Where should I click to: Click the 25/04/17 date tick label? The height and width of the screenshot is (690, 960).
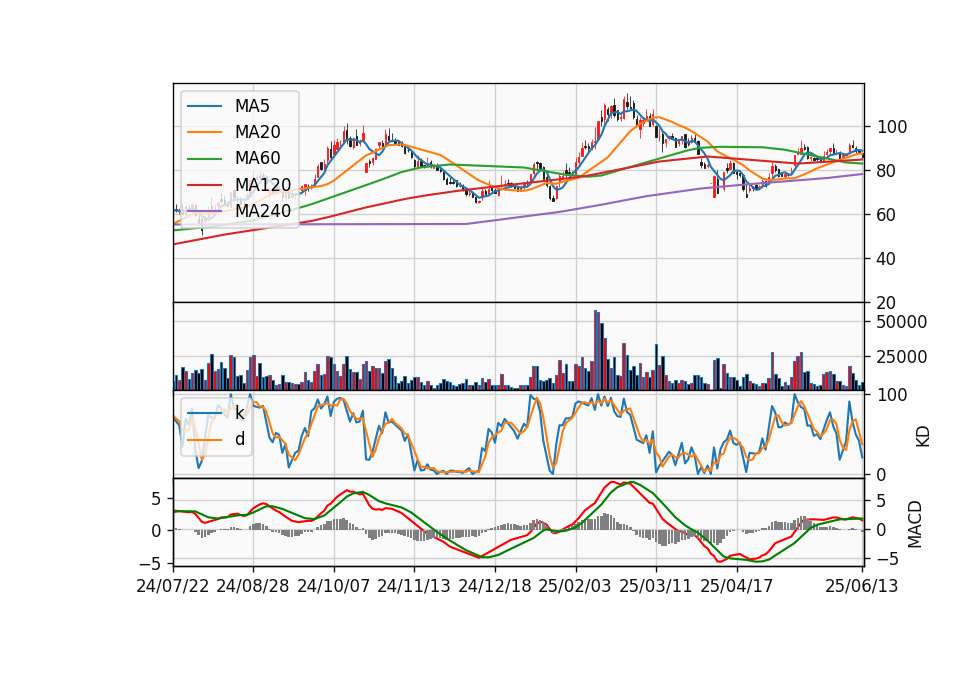(x=737, y=586)
